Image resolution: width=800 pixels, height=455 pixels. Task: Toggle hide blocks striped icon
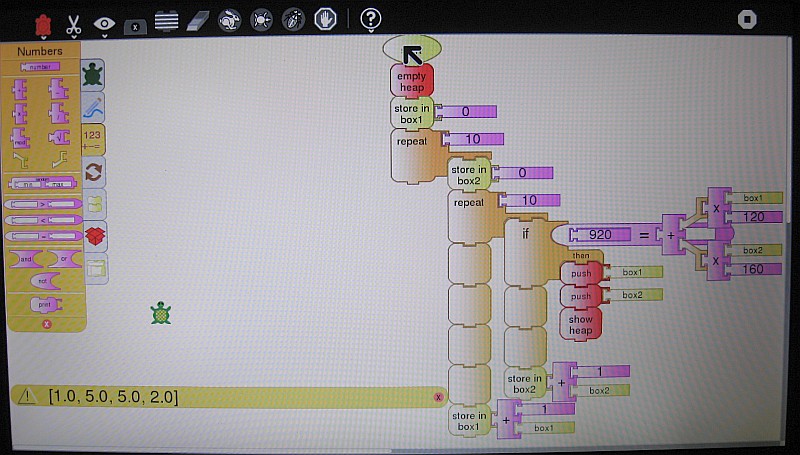pos(167,20)
